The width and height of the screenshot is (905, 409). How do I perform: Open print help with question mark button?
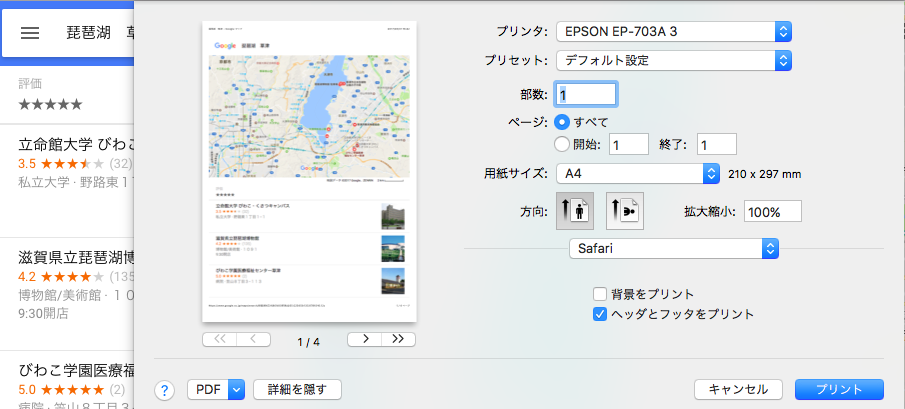[167, 389]
